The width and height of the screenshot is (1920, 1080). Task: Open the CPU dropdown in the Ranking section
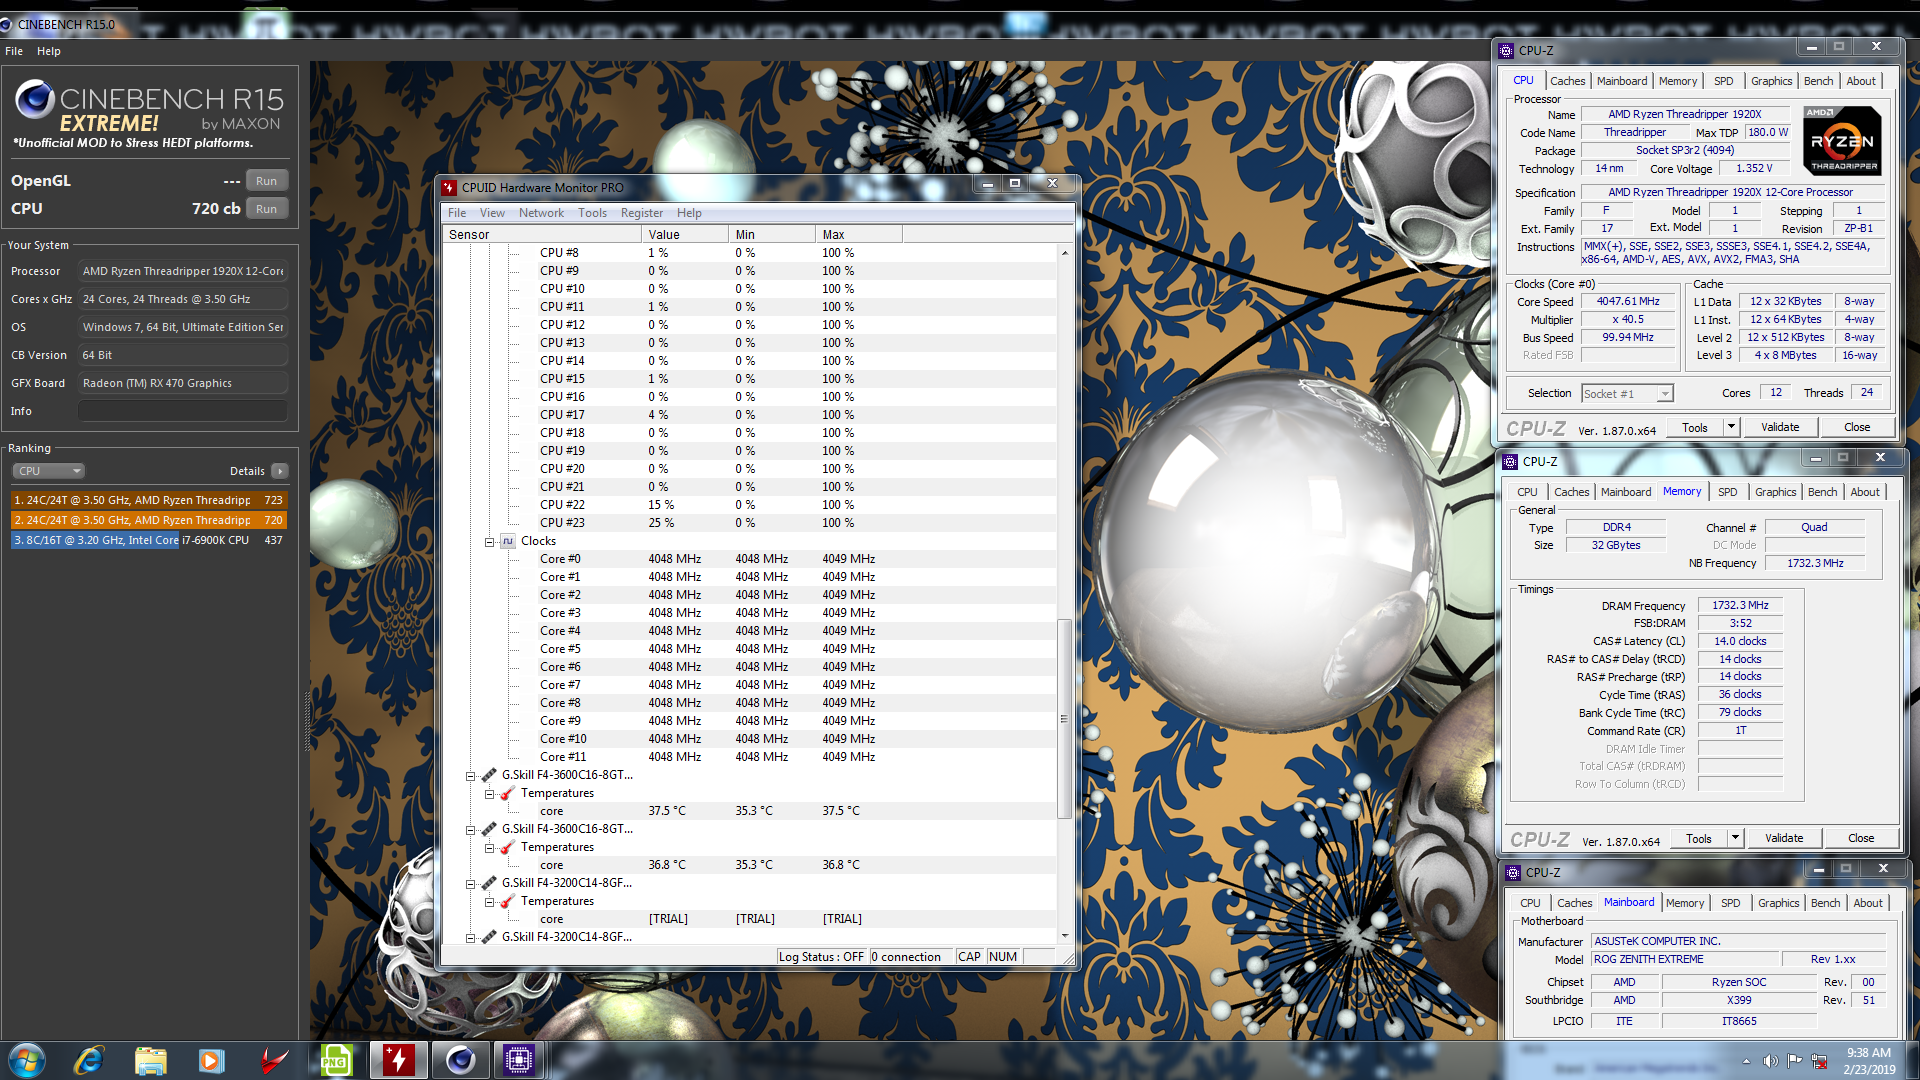pyautogui.click(x=48, y=471)
